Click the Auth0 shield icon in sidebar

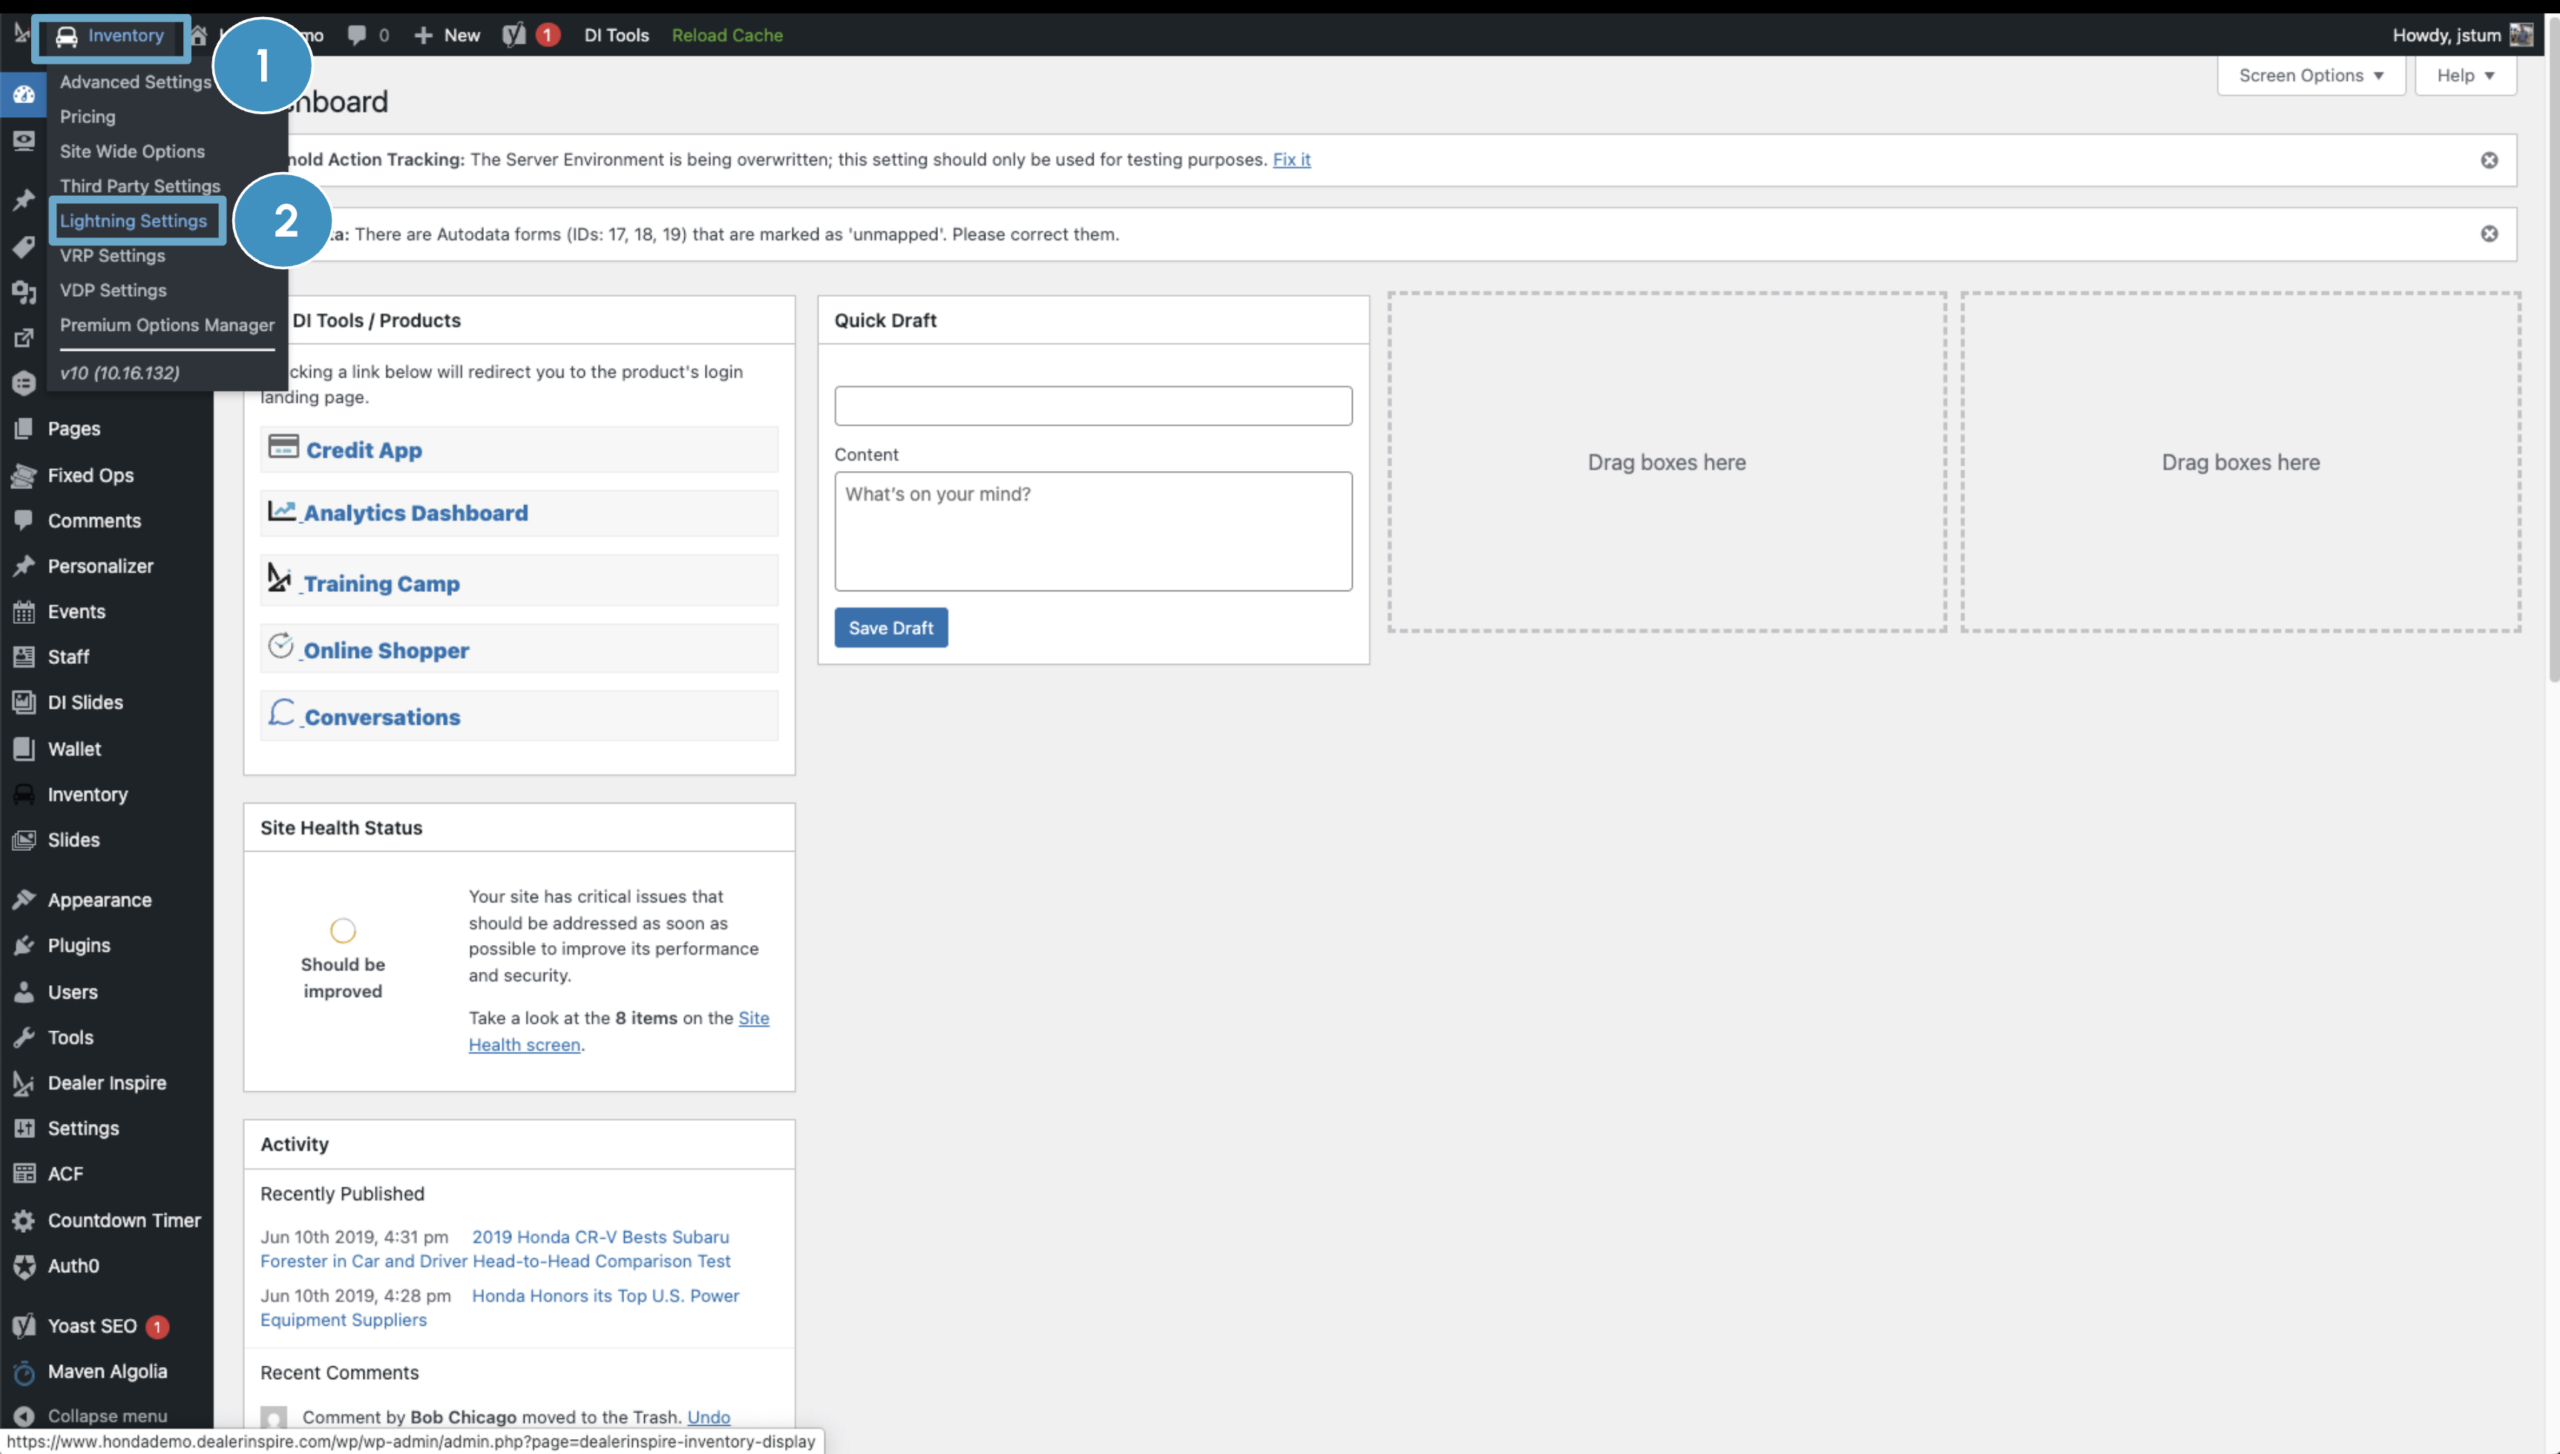coord(24,1266)
